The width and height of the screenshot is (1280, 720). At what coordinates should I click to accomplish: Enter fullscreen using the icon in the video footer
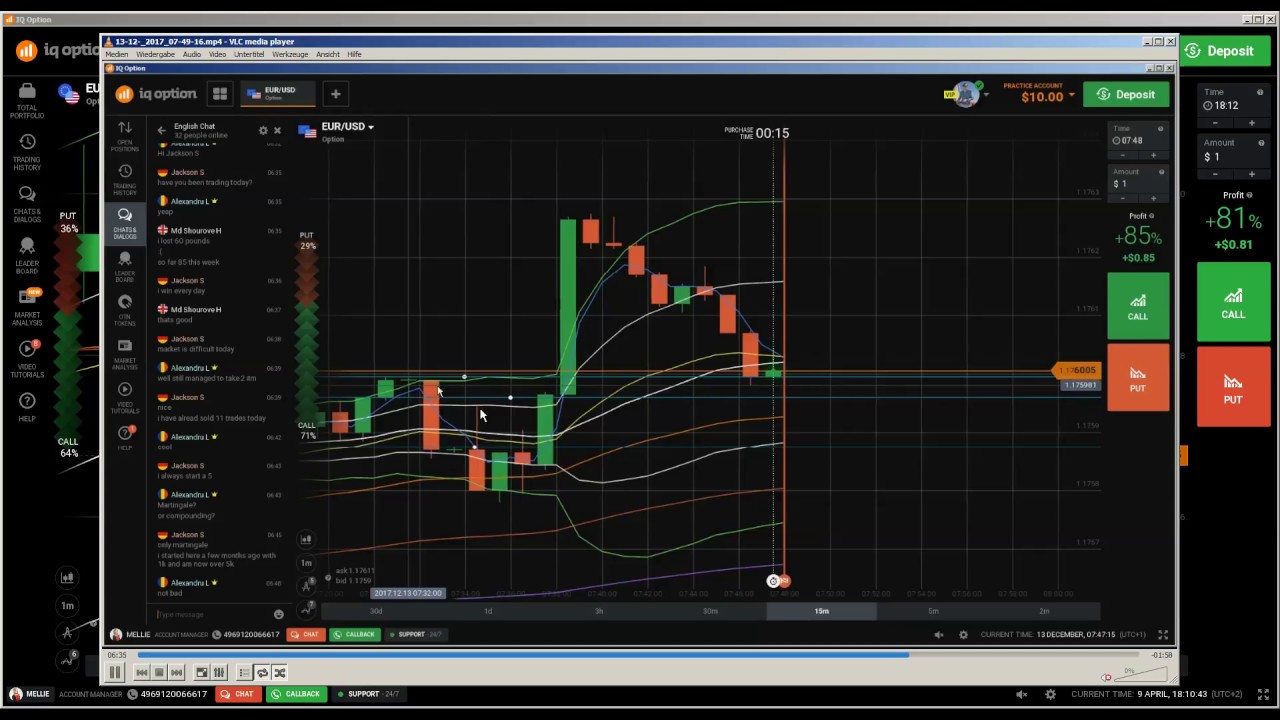click(x=1163, y=634)
